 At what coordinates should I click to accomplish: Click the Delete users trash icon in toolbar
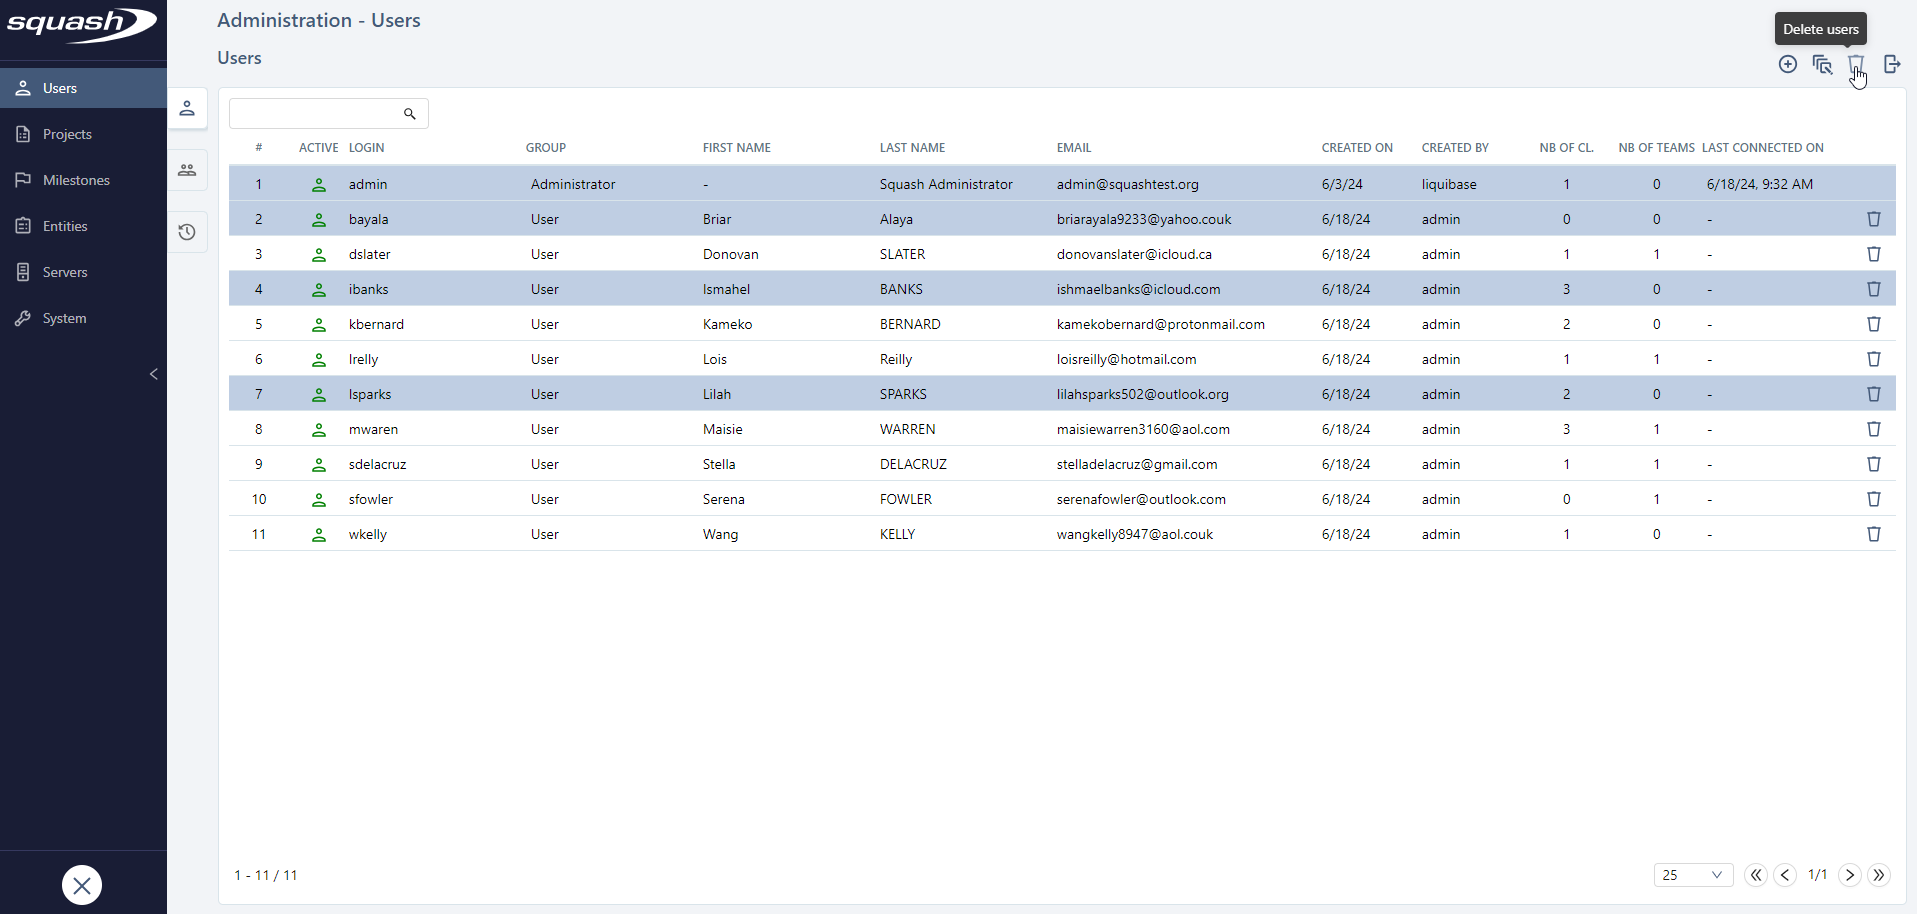1856,64
